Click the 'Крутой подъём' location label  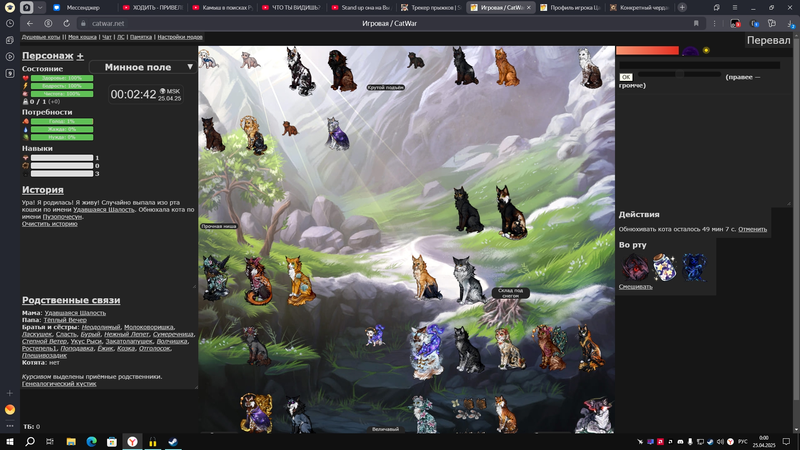(x=385, y=87)
